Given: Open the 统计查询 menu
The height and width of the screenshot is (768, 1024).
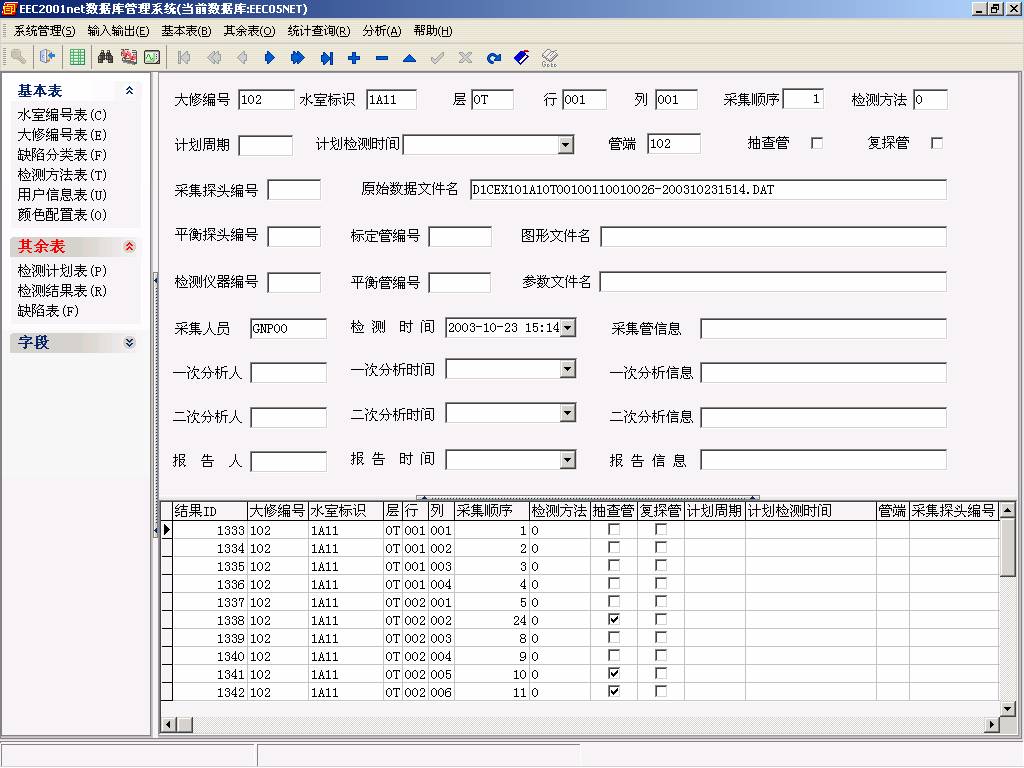Looking at the screenshot, I should coord(318,31).
